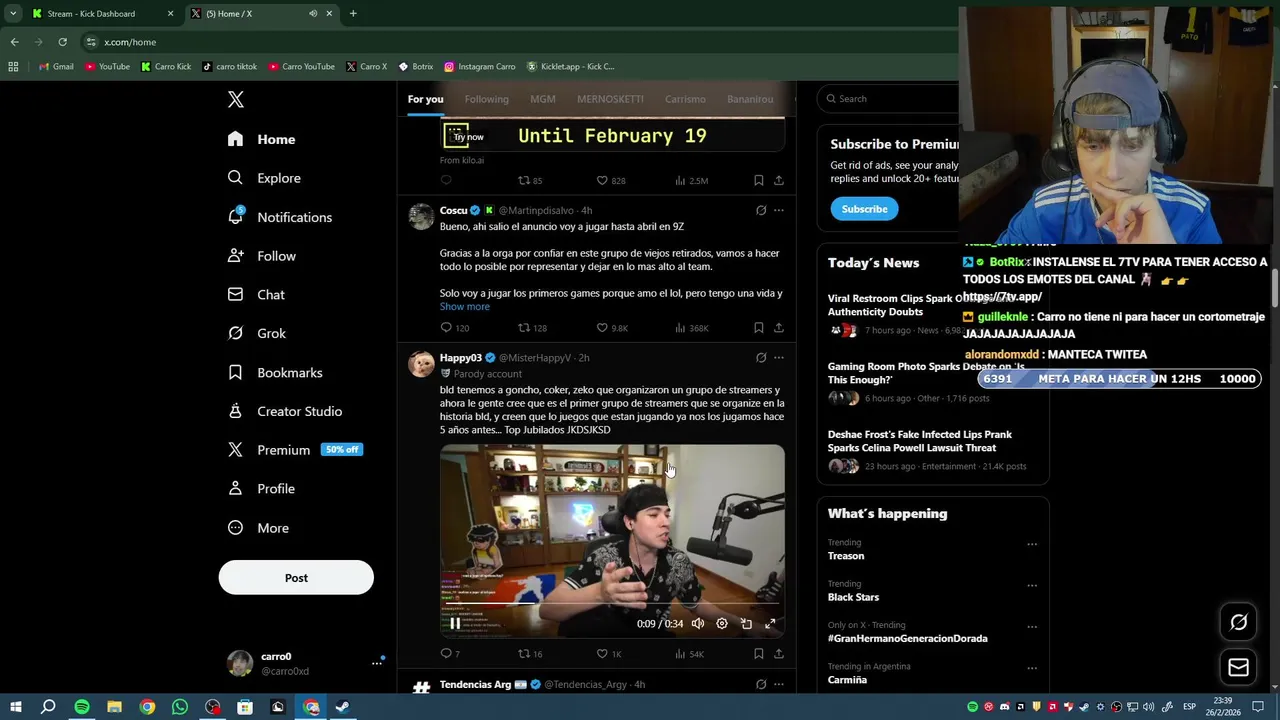Switch to the Carrismo tab
The height and width of the screenshot is (720, 1280).
point(685,99)
